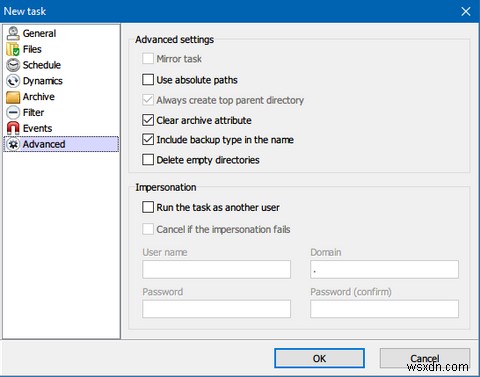Switch to Schedule label
Viewport: 480px width, 377px height.
click(42, 65)
